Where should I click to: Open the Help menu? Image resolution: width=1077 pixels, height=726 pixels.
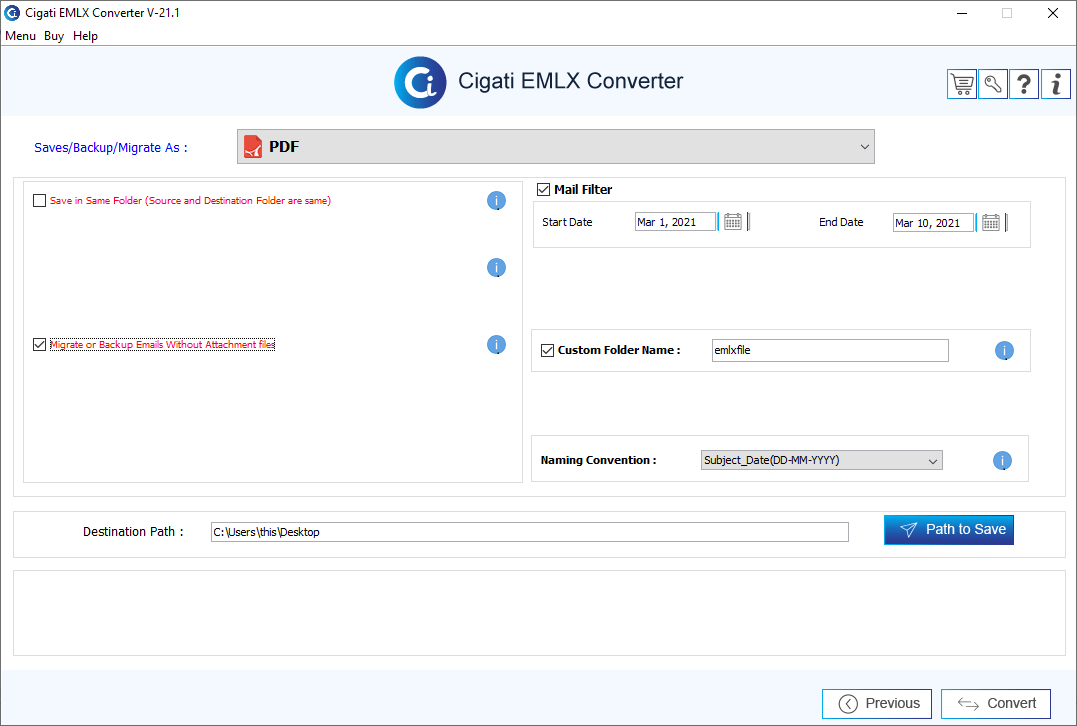coord(85,36)
